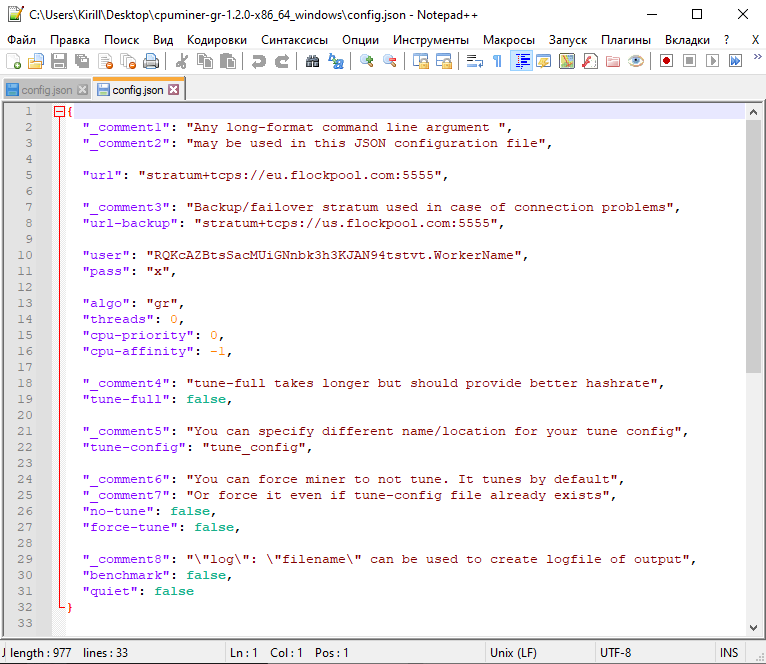The width and height of the screenshot is (766, 664).
Task: Click the editor scrollbar down arrow
Action: tap(753, 628)
